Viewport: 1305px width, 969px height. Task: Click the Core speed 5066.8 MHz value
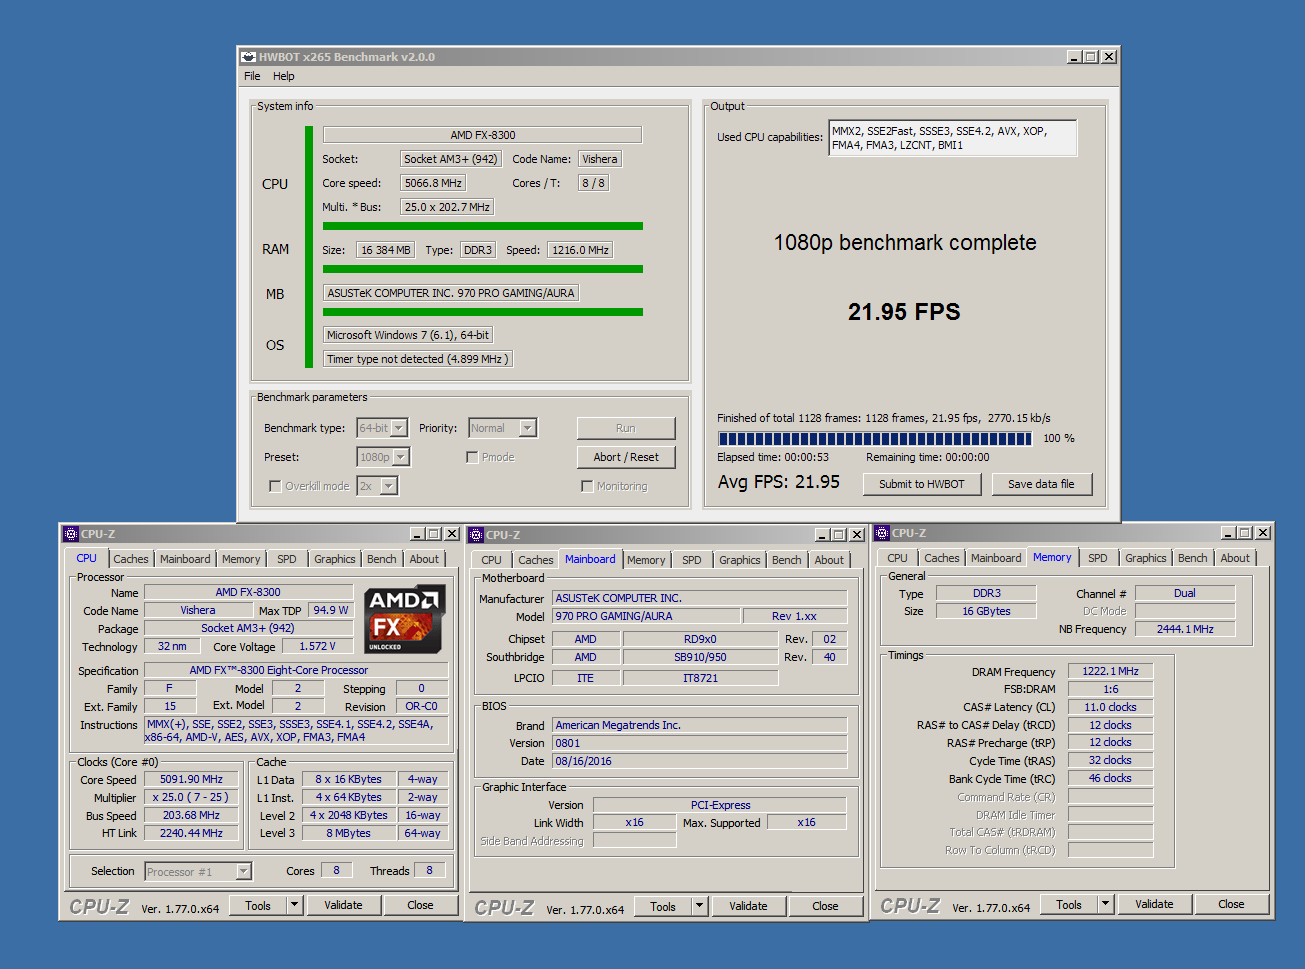click(x=433, y=183)
